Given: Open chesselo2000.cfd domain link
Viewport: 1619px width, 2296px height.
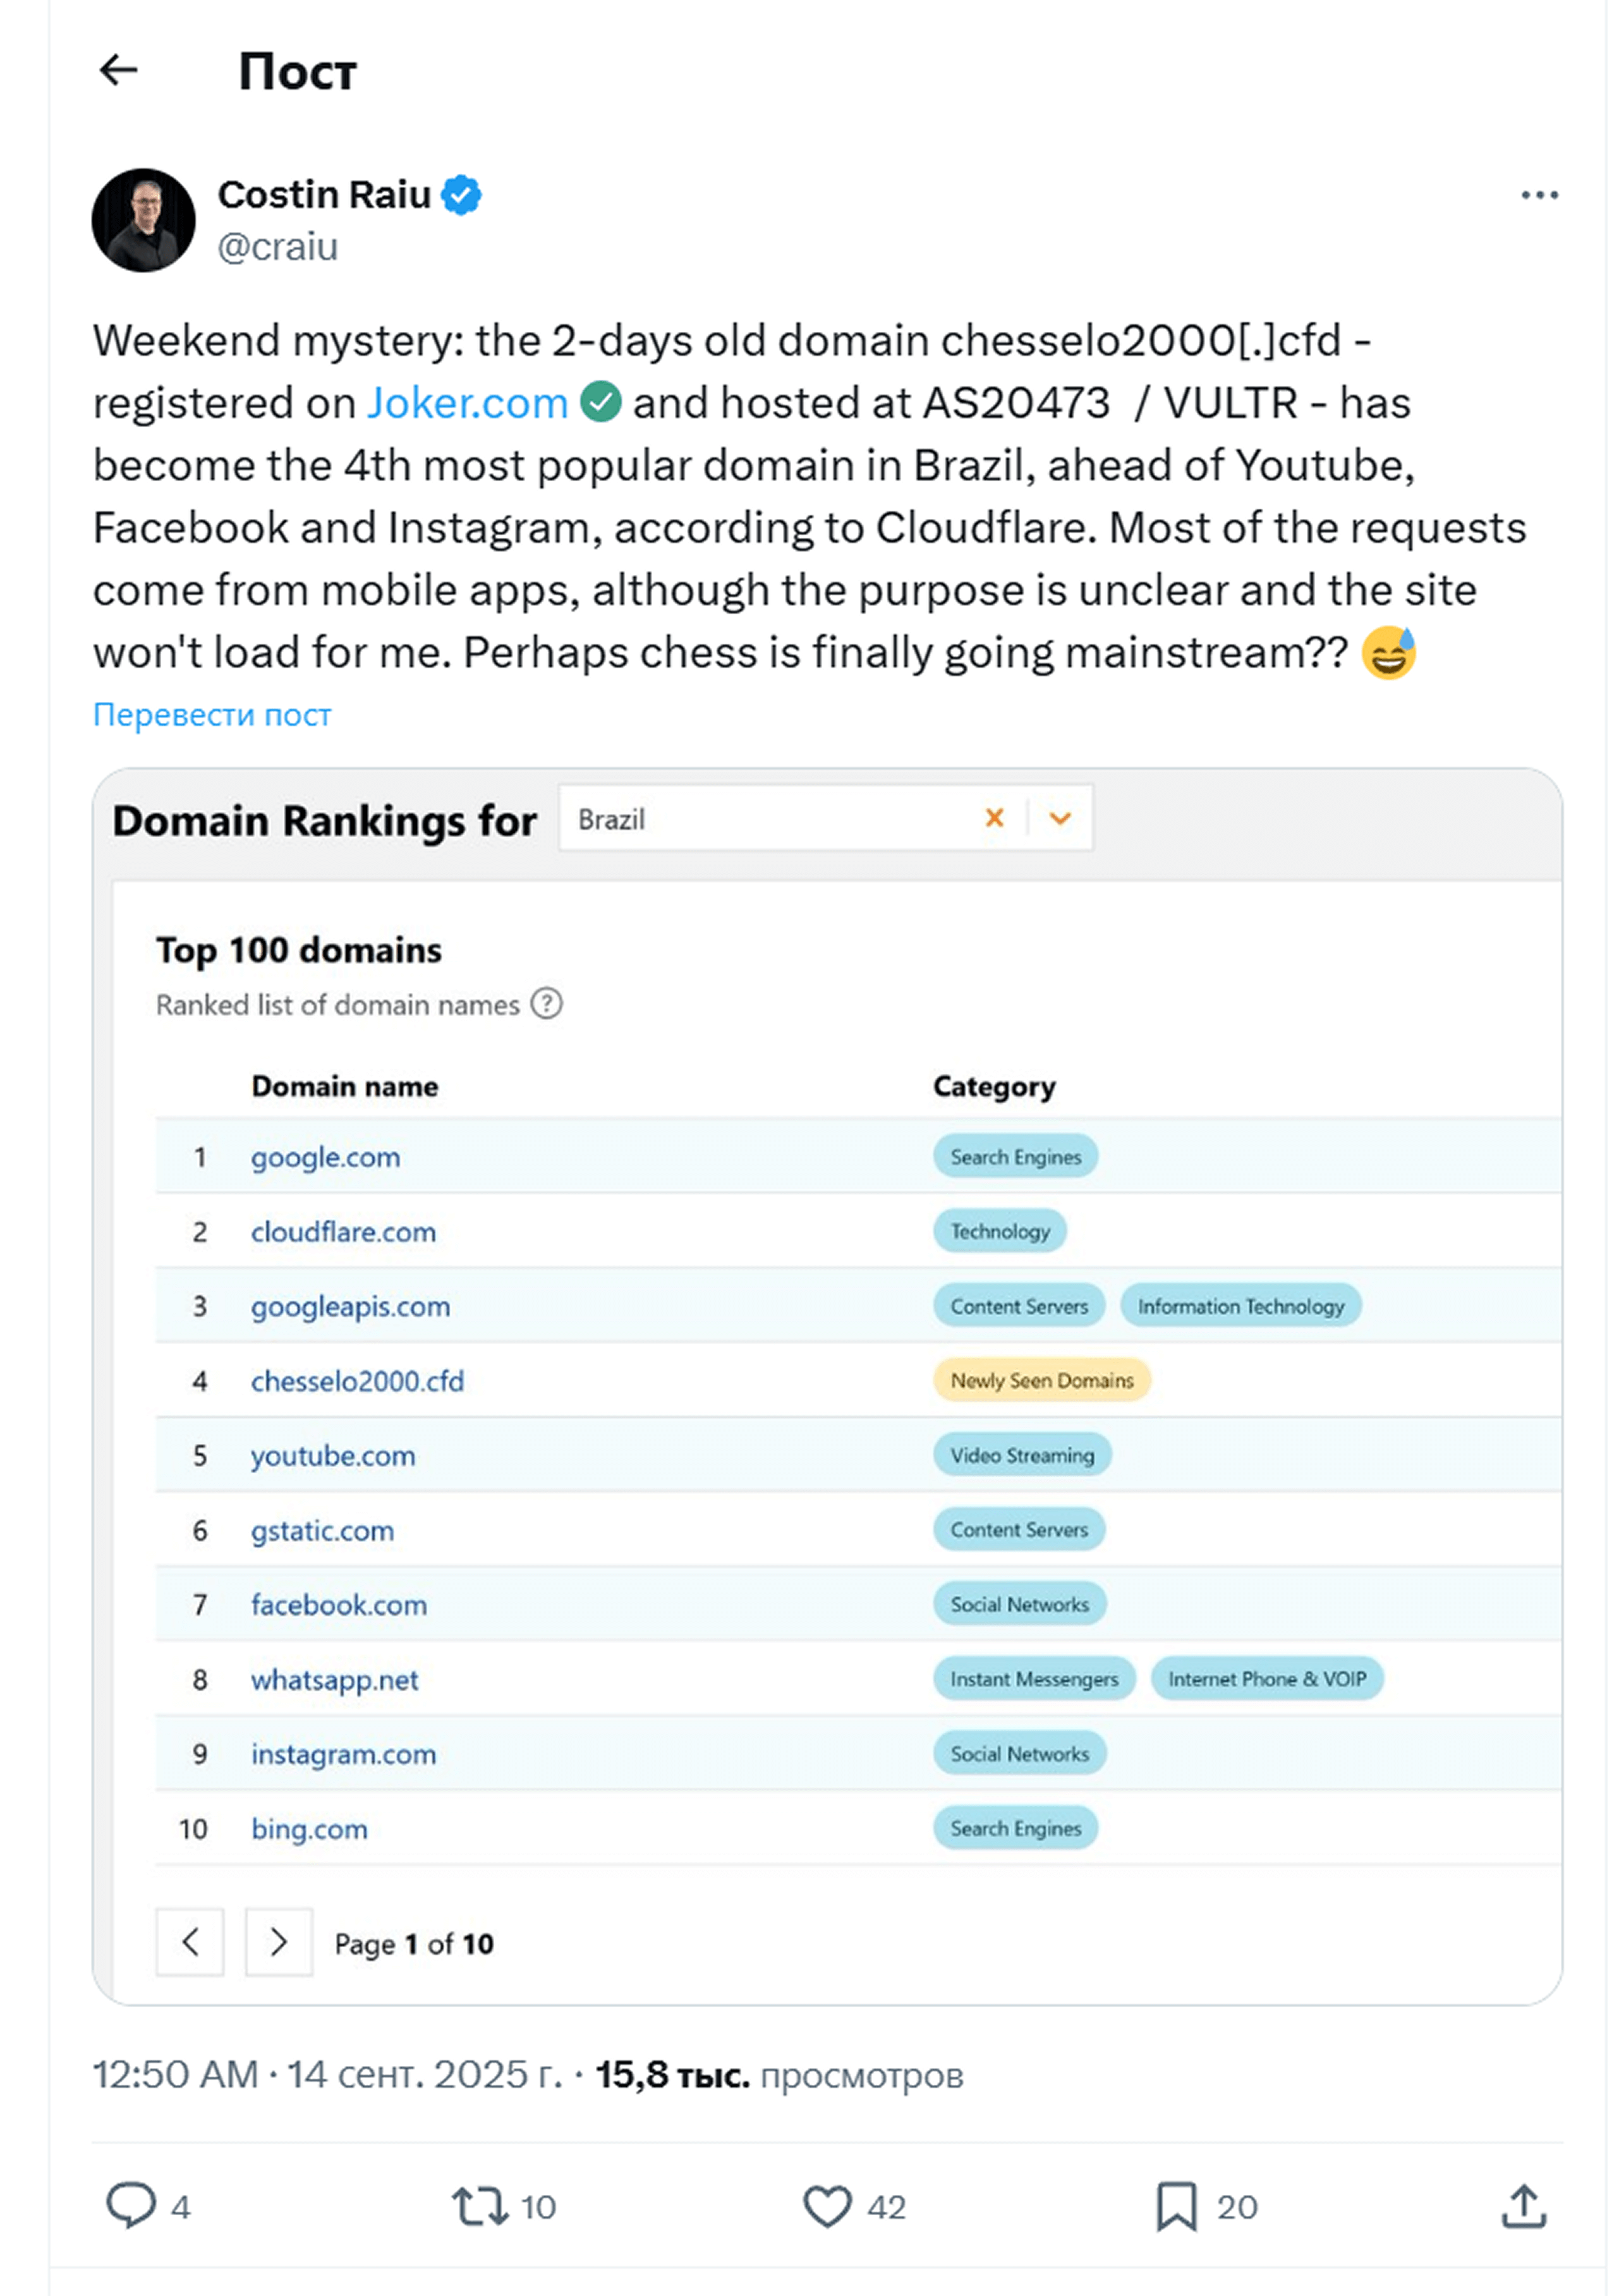Looking at the screenshot, I should [x=357, y=1381].
